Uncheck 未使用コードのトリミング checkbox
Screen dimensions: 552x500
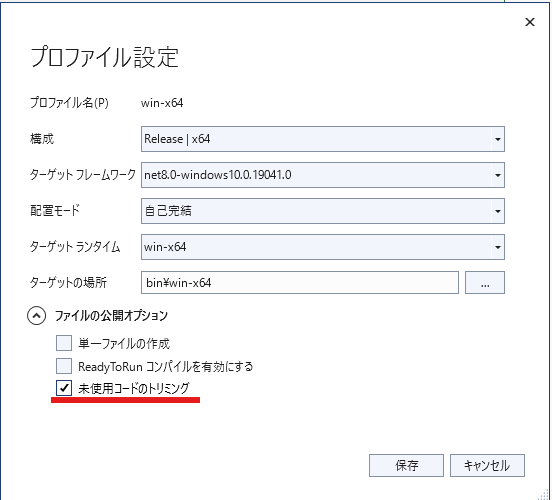(x=64, y=388)
